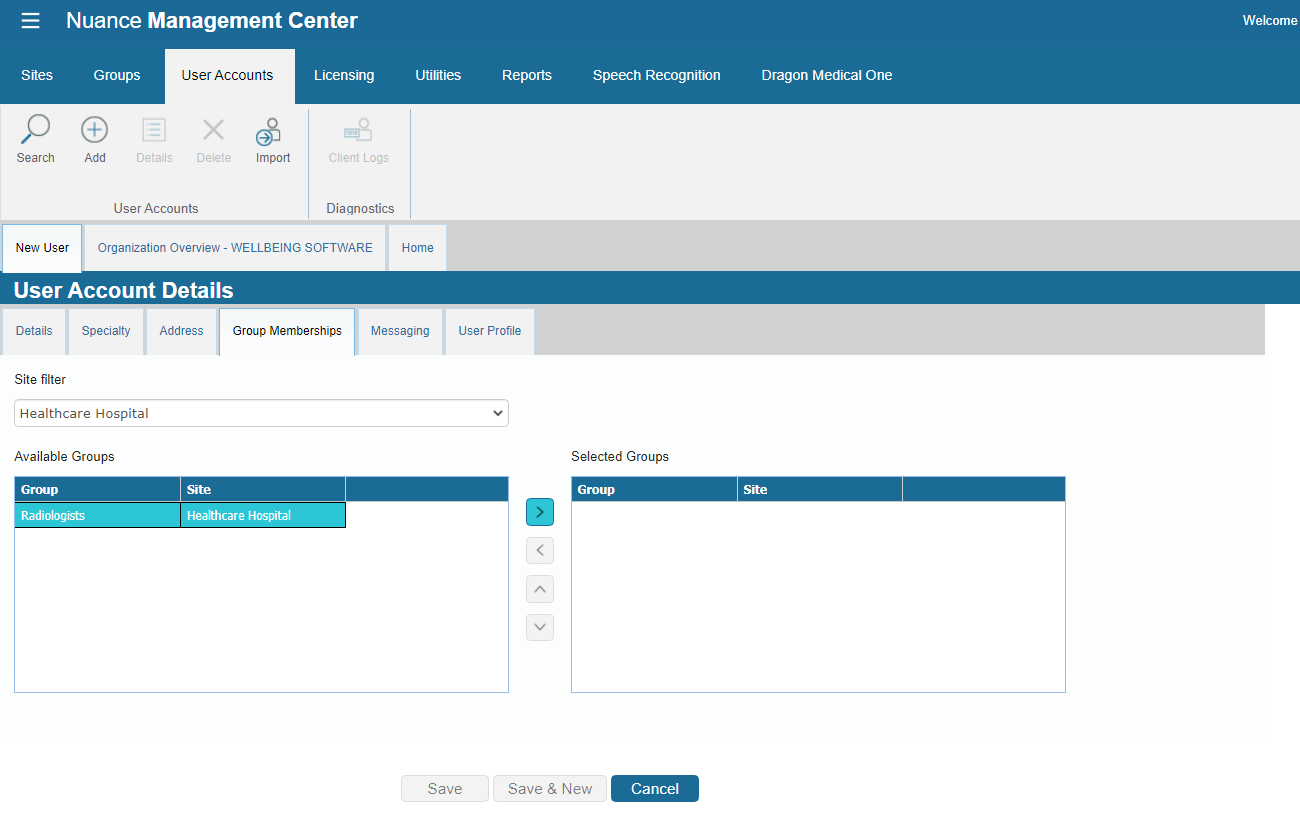Switch to the Home page tab
The width and height of the screenshot is (1300, 840).
point(418,248)
